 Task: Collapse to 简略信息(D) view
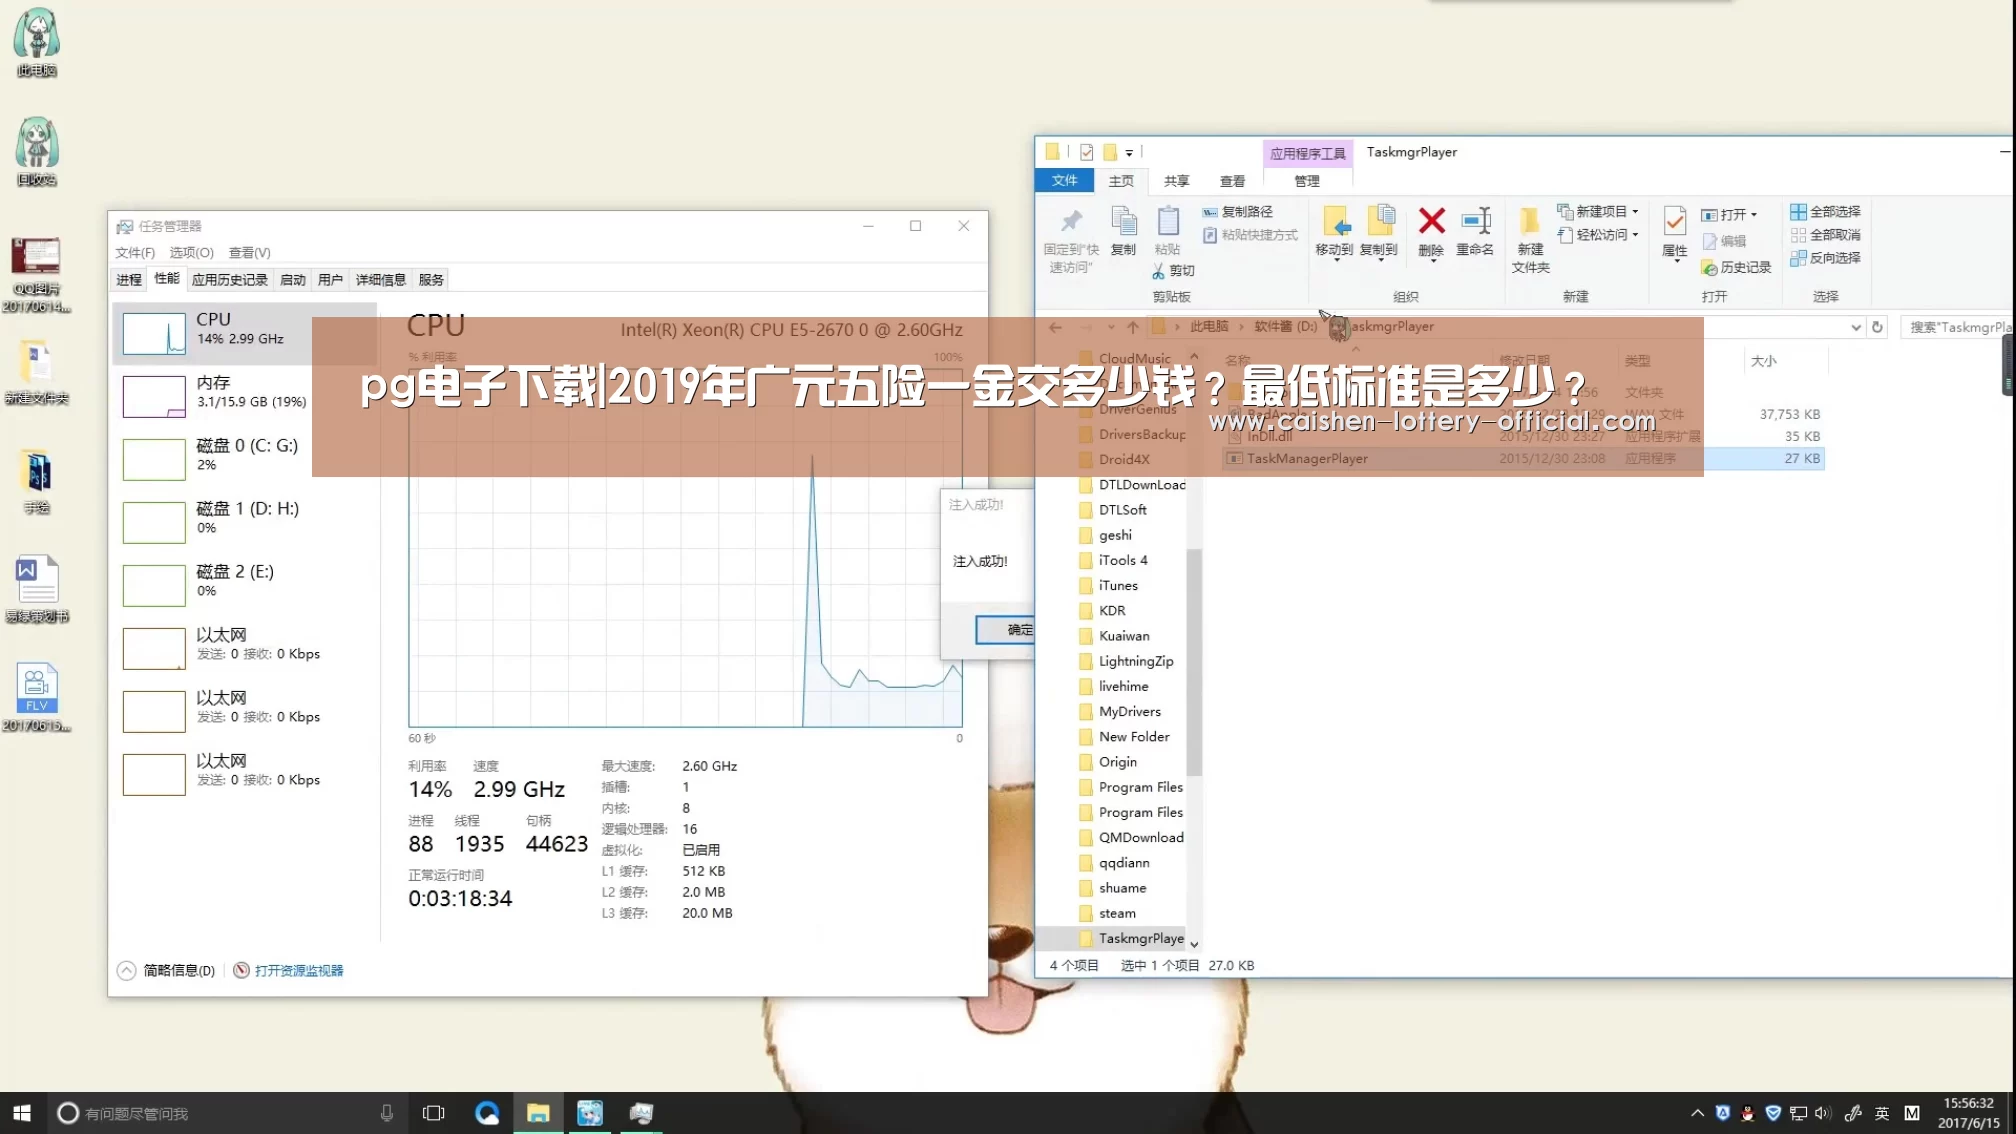click(x=167, y=971)
